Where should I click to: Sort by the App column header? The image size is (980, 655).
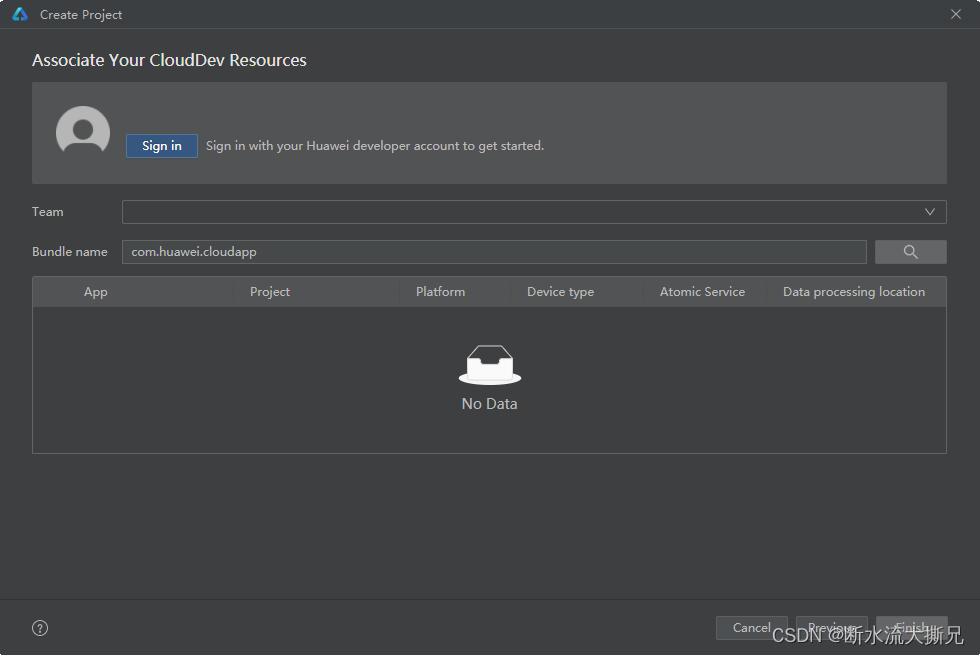(x=96, y=292)
